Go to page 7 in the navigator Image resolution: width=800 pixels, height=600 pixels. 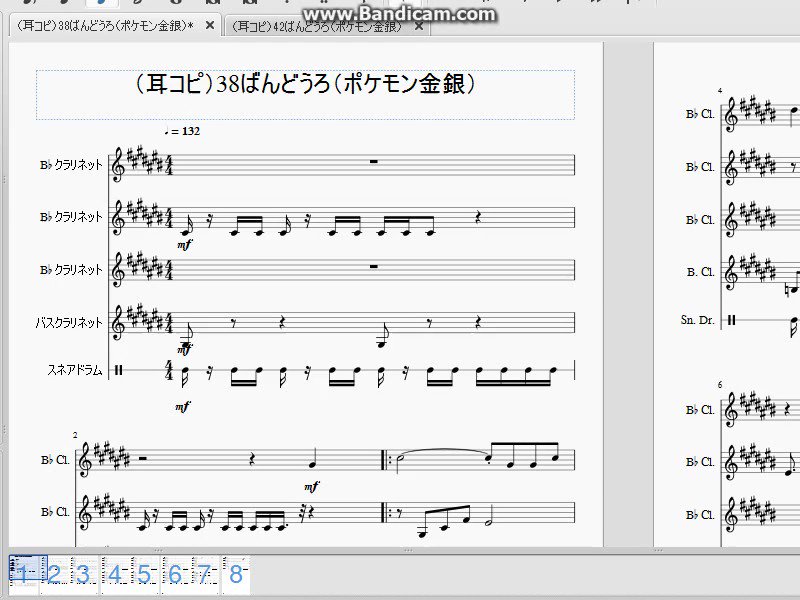[205, 574]
